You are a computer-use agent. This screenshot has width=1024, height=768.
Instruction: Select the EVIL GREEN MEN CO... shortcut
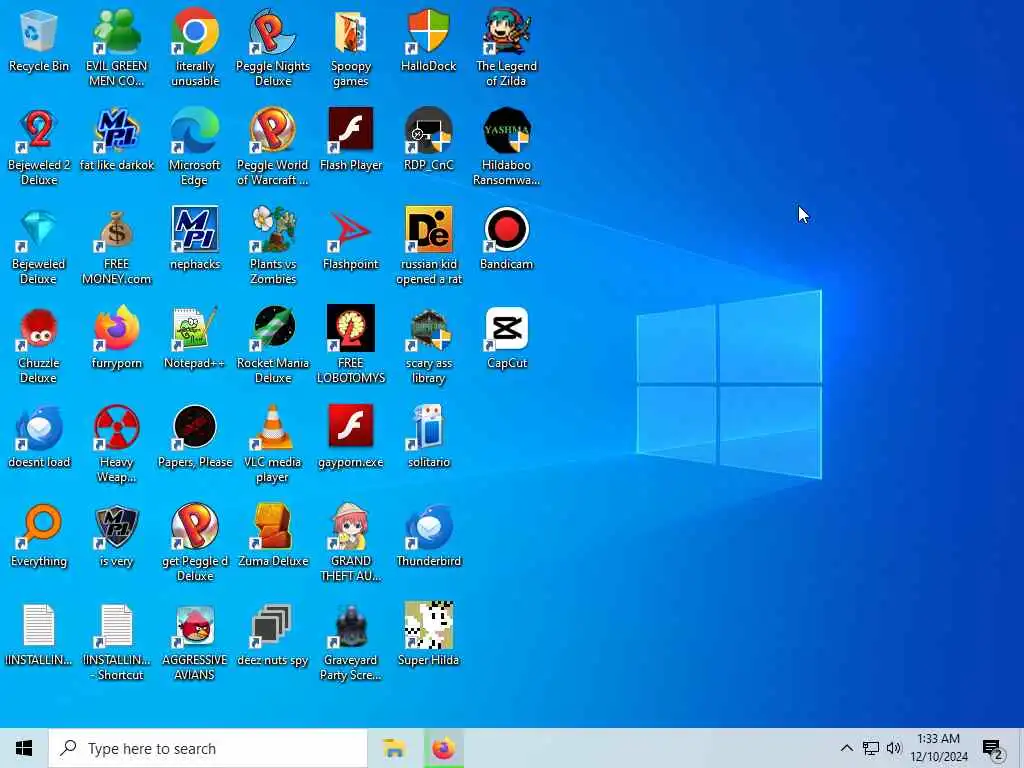[116, 48]
